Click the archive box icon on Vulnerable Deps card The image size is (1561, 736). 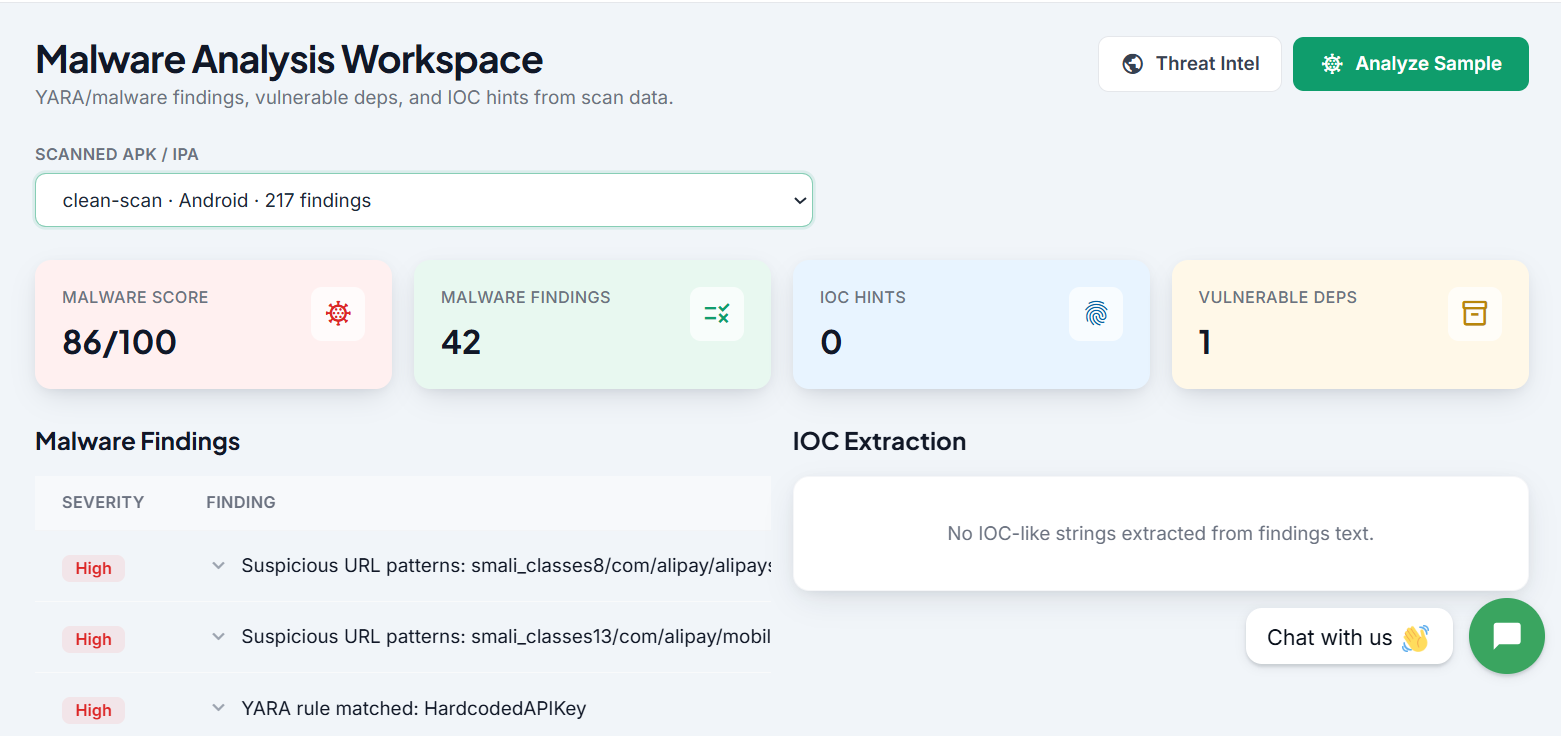[1475, 314]
